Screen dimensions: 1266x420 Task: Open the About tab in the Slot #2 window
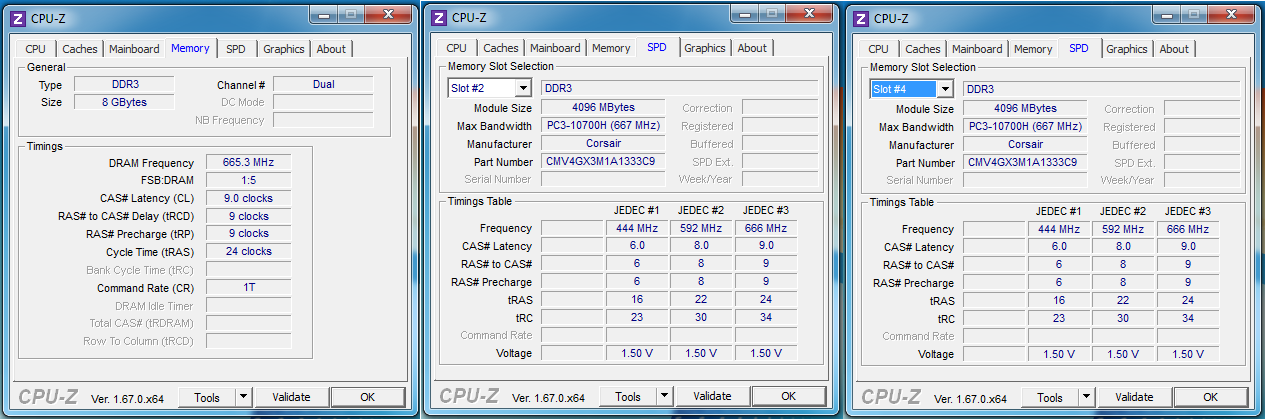752,48
